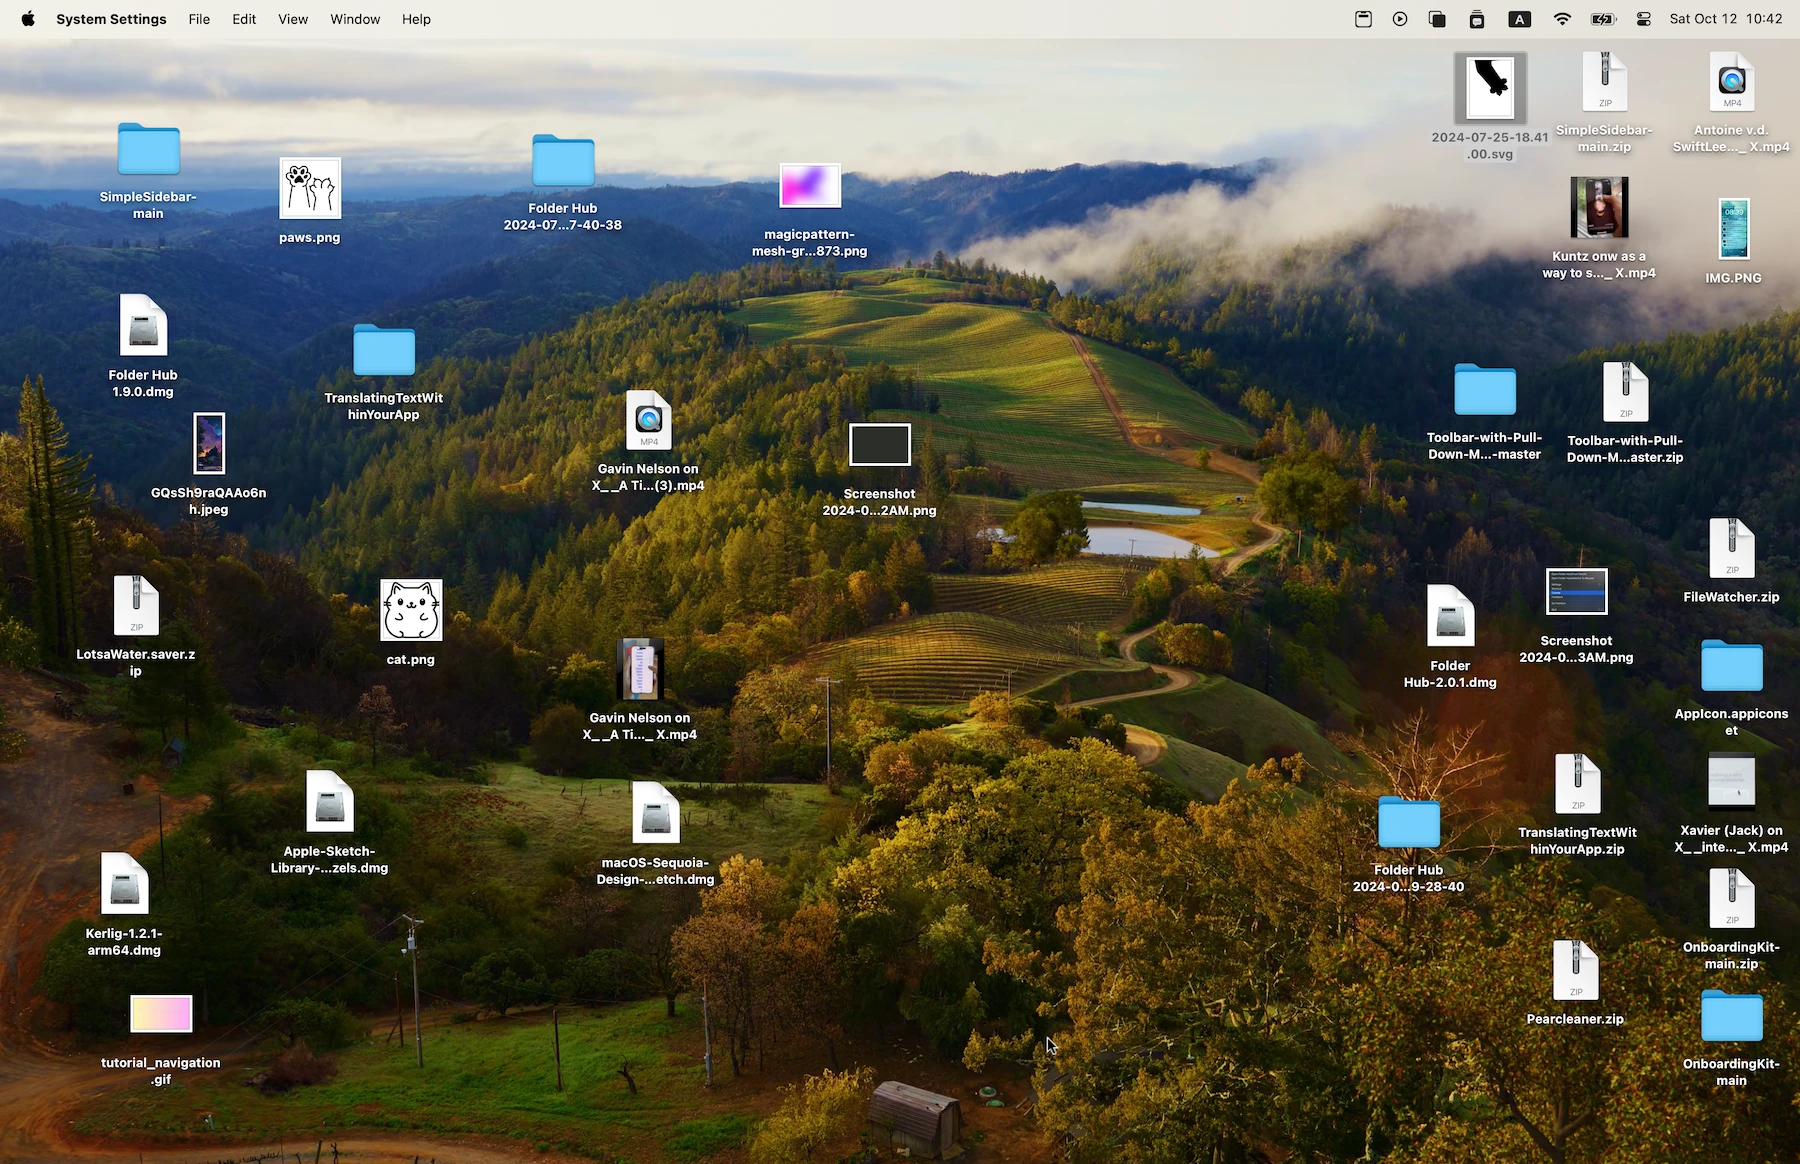Select the AppIcon.appiconset folder
1800x1164 pixels.
1732,666
